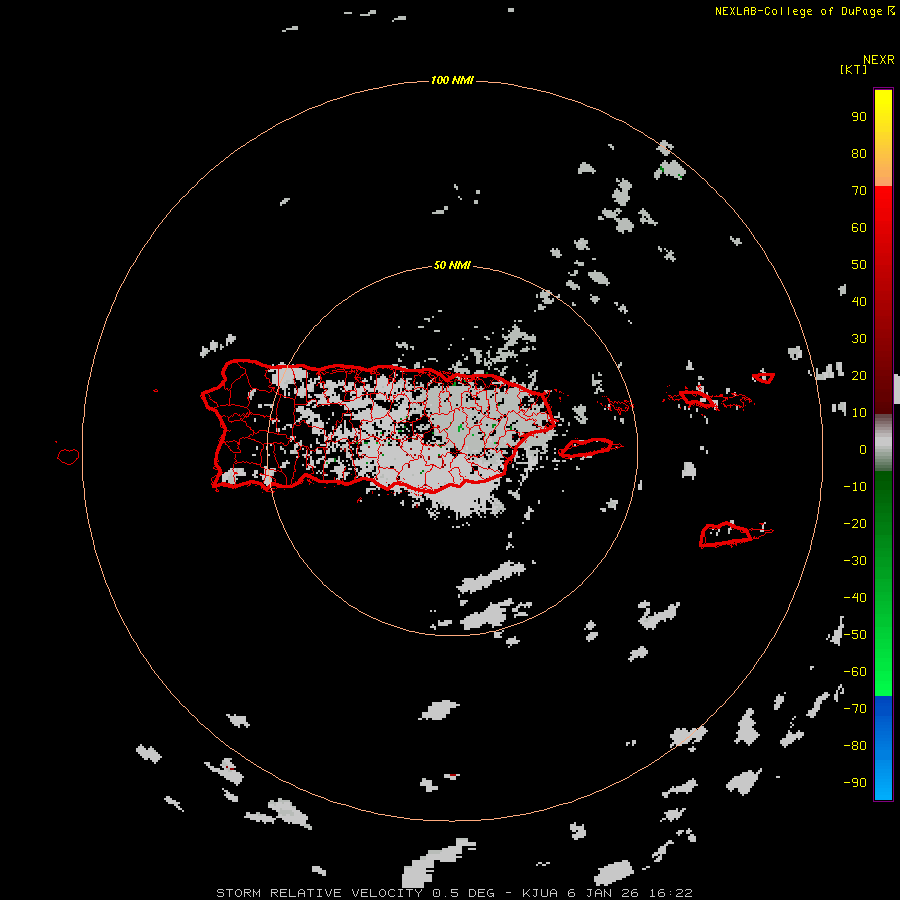The image size is (900, 900).
Task: Click the -30 value on velocity scale
Action: click(x=855, y=561)
